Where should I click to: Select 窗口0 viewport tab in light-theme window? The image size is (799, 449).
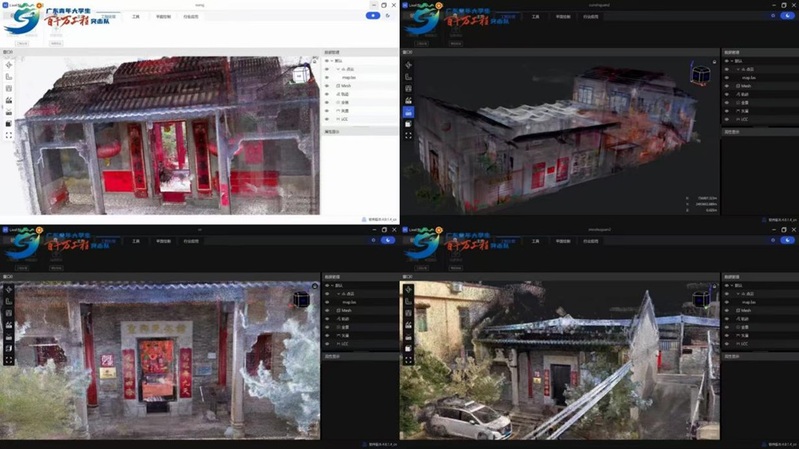8,52
